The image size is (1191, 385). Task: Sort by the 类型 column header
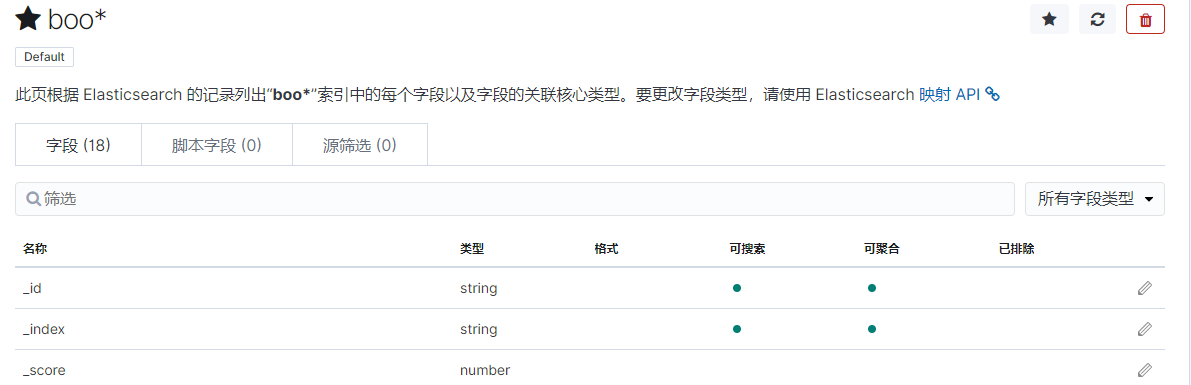(x=472, y=248)
